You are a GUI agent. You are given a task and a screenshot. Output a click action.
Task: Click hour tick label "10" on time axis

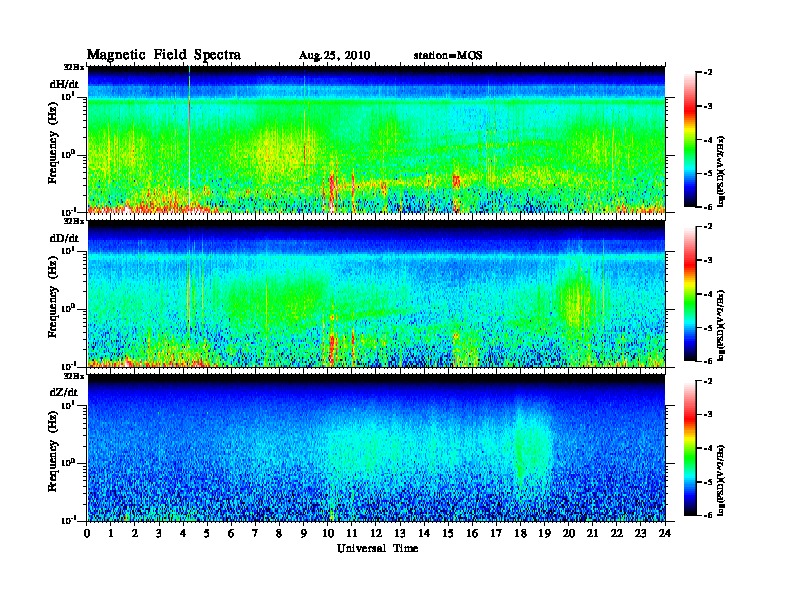(328, 533)
